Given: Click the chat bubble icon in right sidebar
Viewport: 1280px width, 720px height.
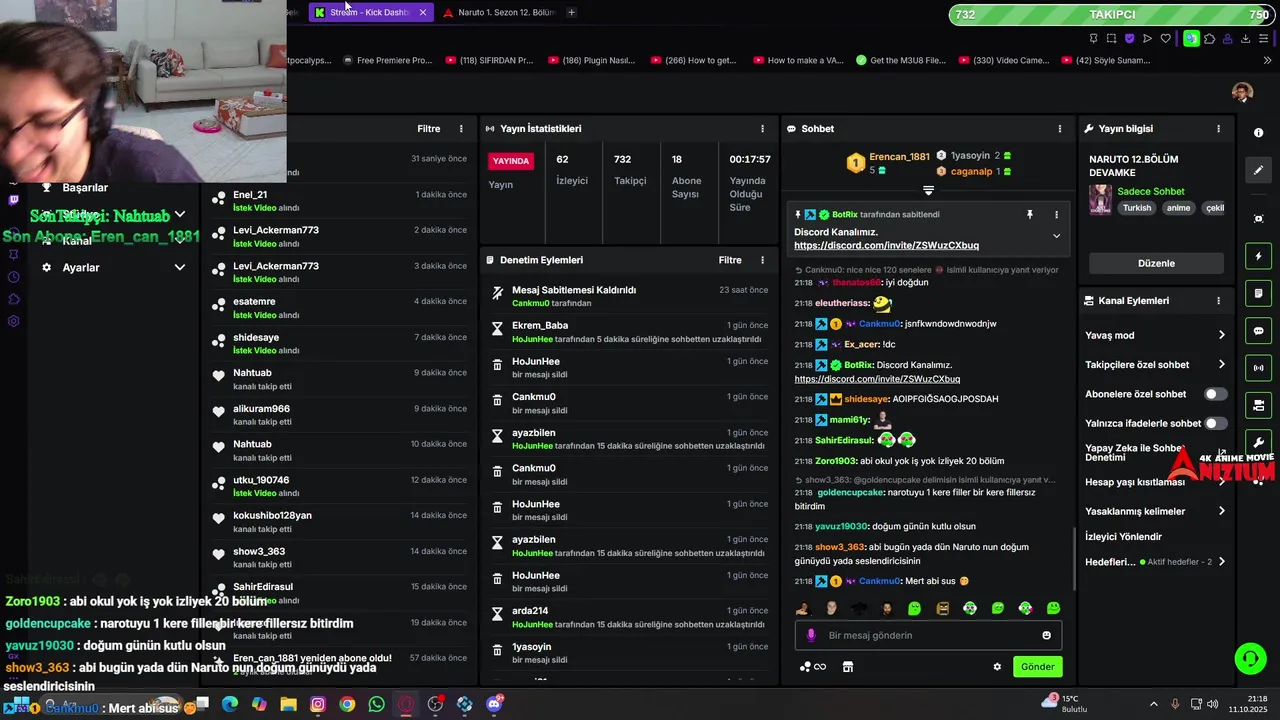Looking at the screenshot, I should [x=1258, y=331].
